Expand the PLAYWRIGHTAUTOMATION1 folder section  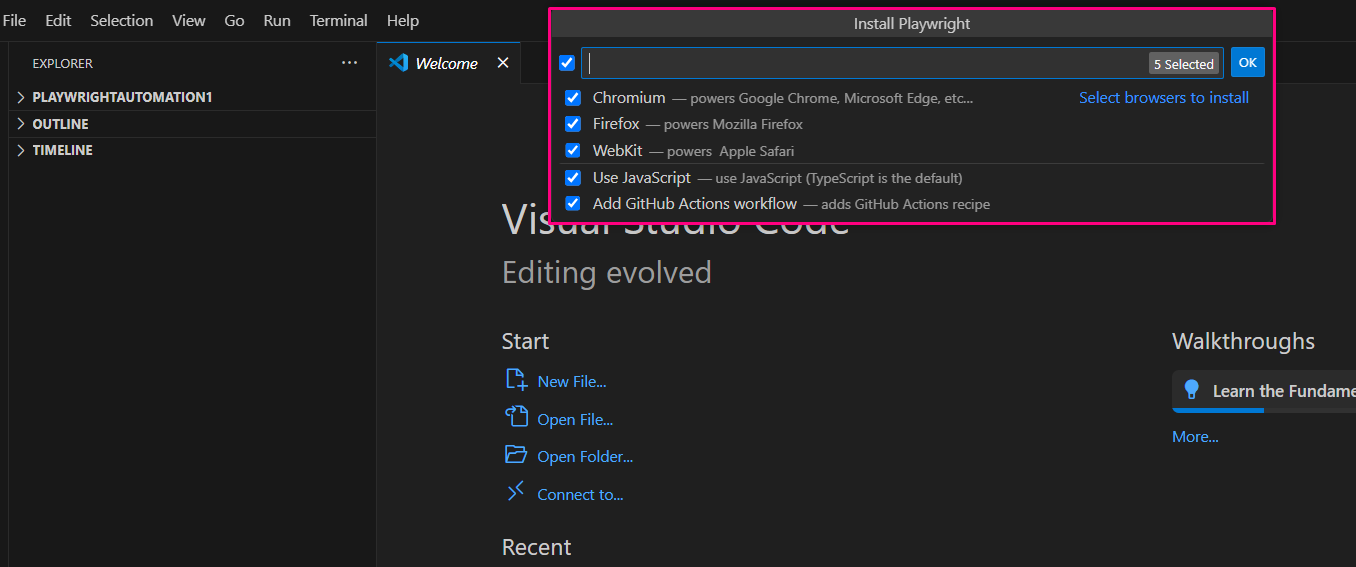(x=192, y=97)
